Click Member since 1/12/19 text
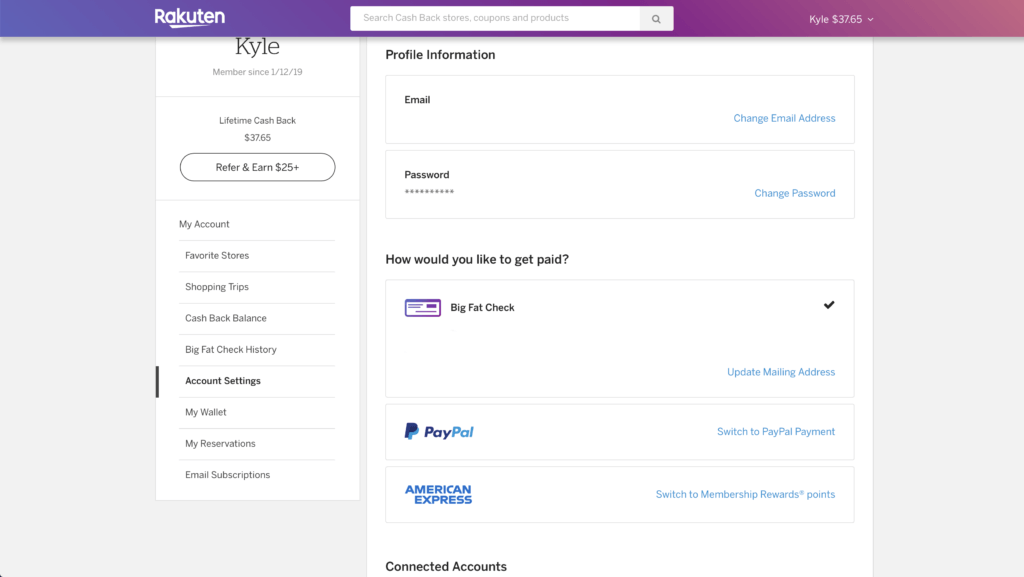Image resolution: width=1024 pixels, height=577 pixels. pos(257,72)
